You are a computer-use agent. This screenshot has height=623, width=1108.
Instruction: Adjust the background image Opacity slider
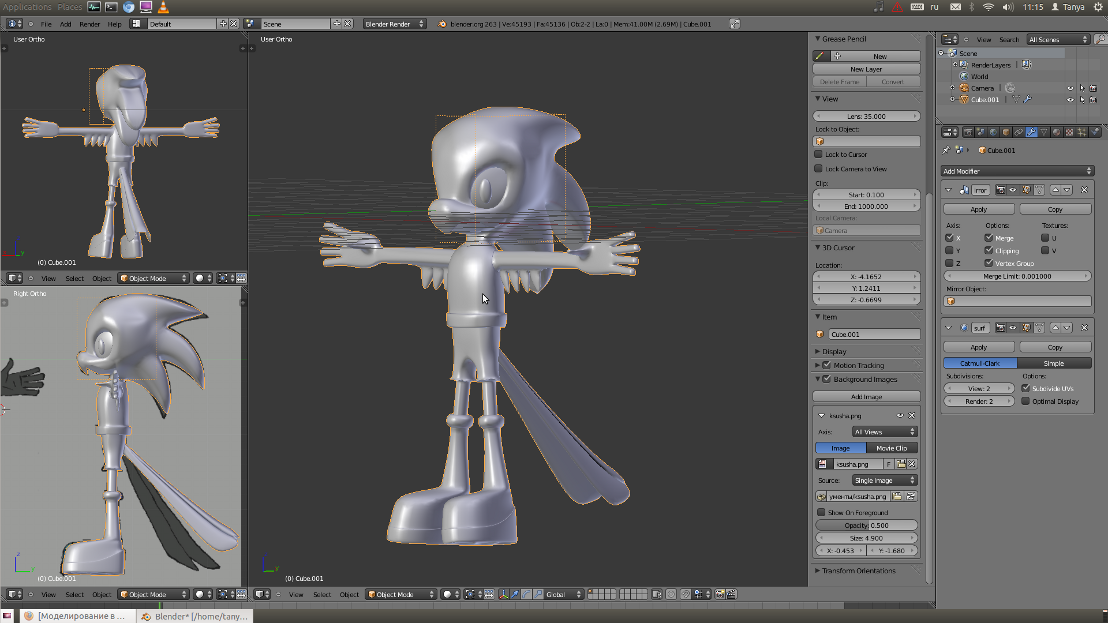(866, 525)
